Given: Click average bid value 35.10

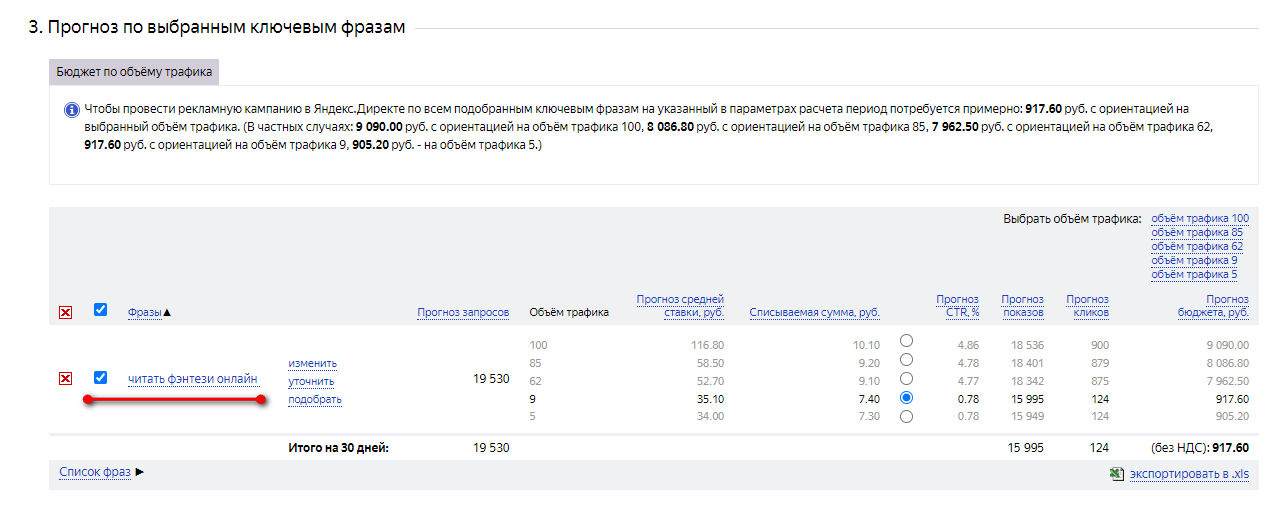Looking at the screenshot, I should tap(710, 399).
